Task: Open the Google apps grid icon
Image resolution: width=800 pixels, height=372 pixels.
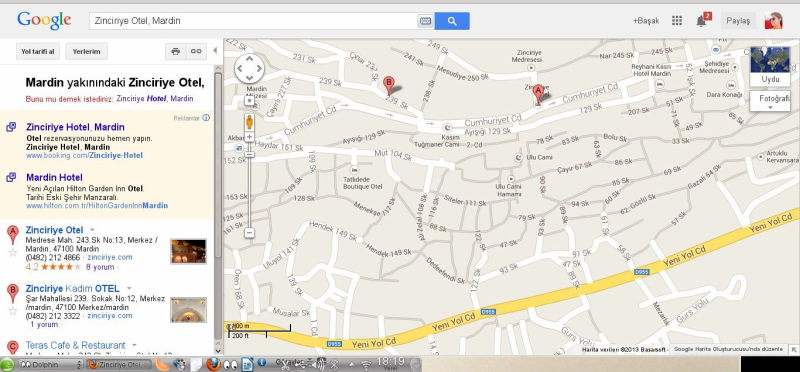Action: point(677,21)
